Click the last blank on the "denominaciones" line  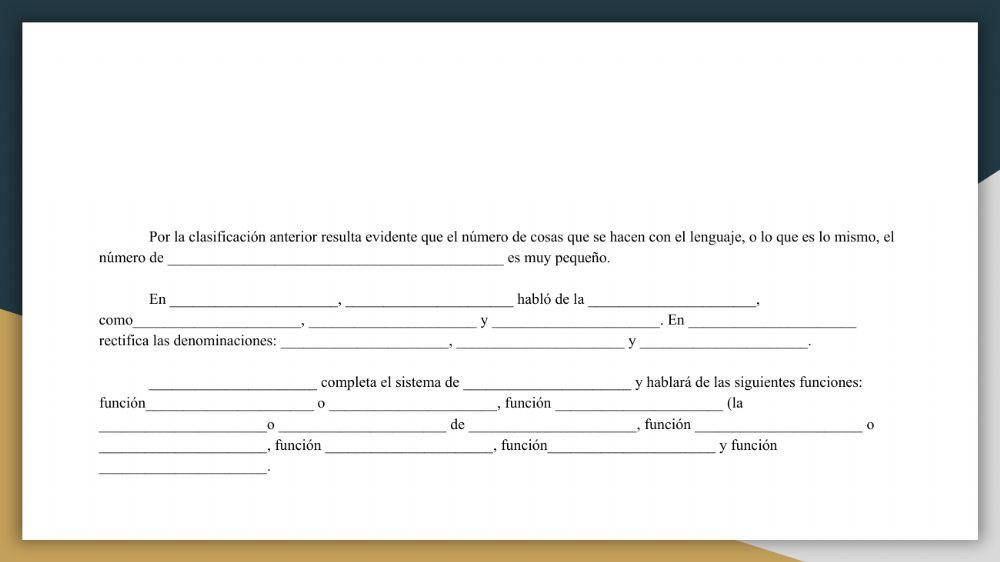[724, 342]
